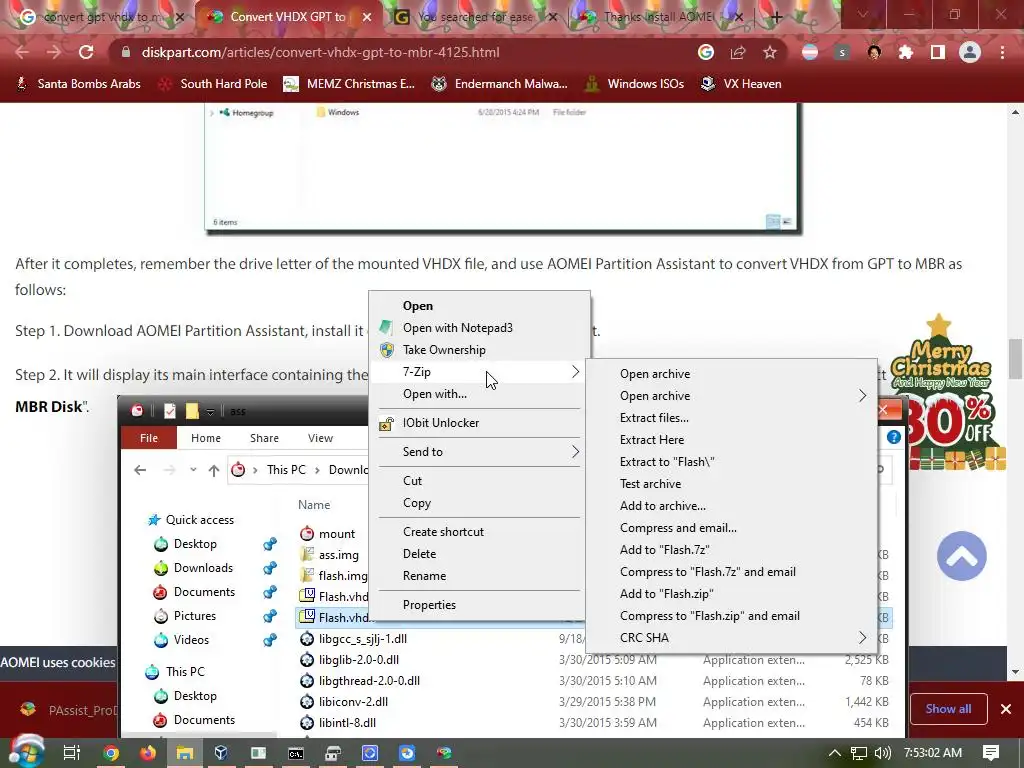Click the striped flag extension icon

810,52
